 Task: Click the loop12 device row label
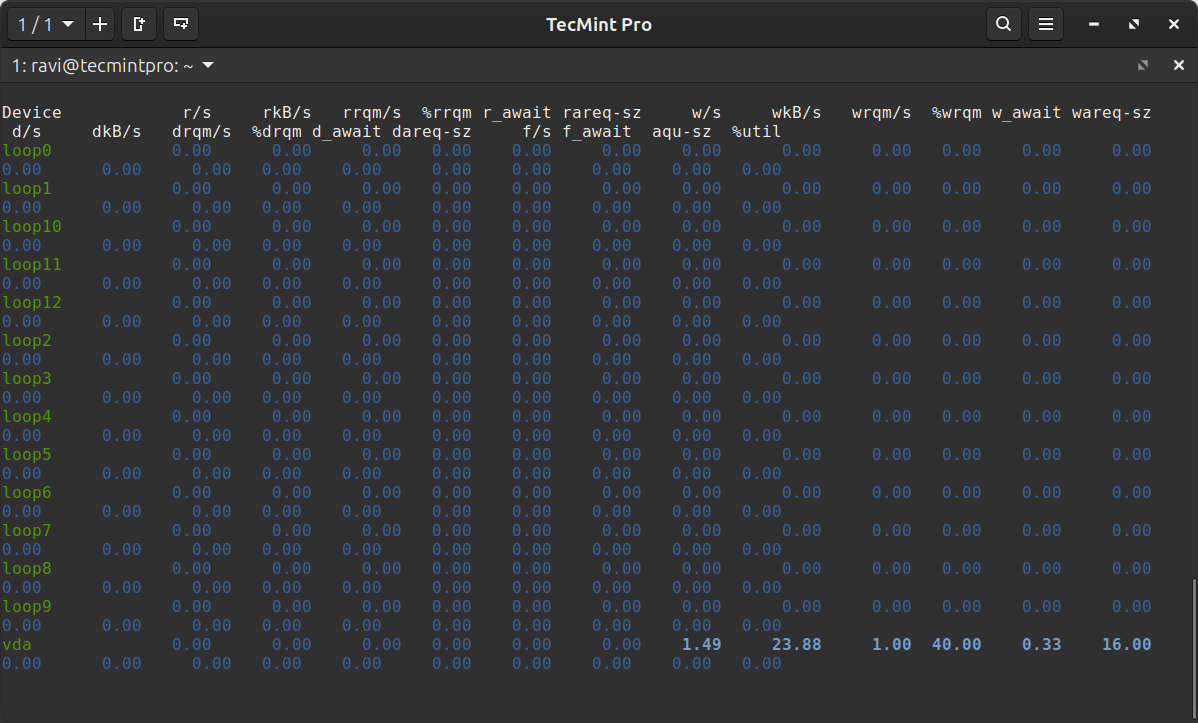tap(32, 303)
